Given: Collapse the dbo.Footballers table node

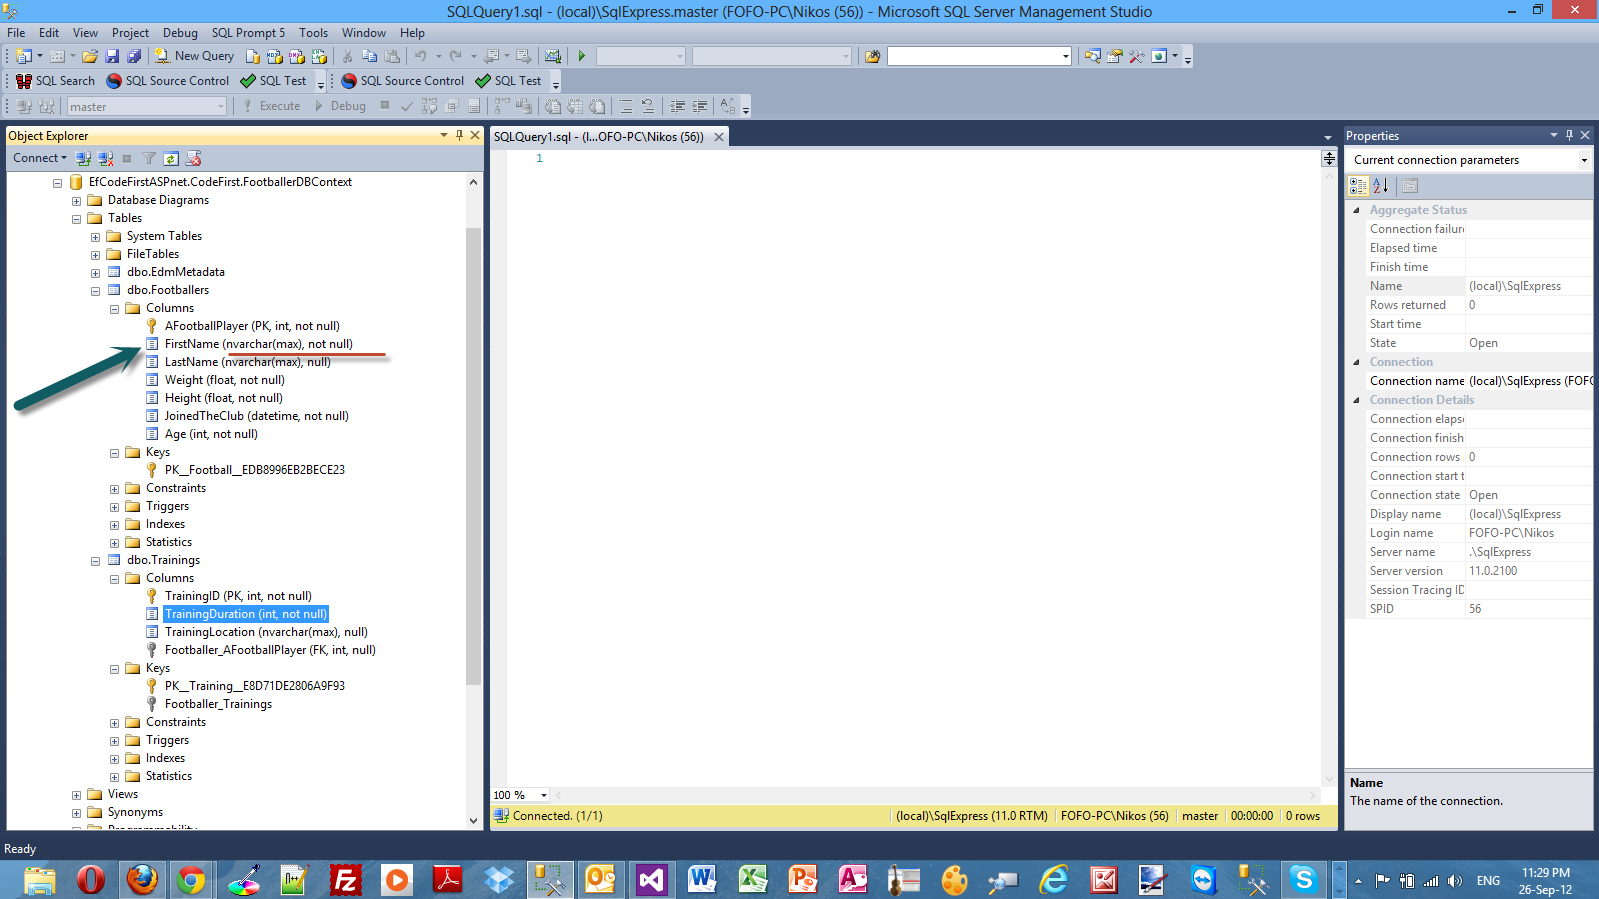Looking at the screenshot, I should [95, 291].
